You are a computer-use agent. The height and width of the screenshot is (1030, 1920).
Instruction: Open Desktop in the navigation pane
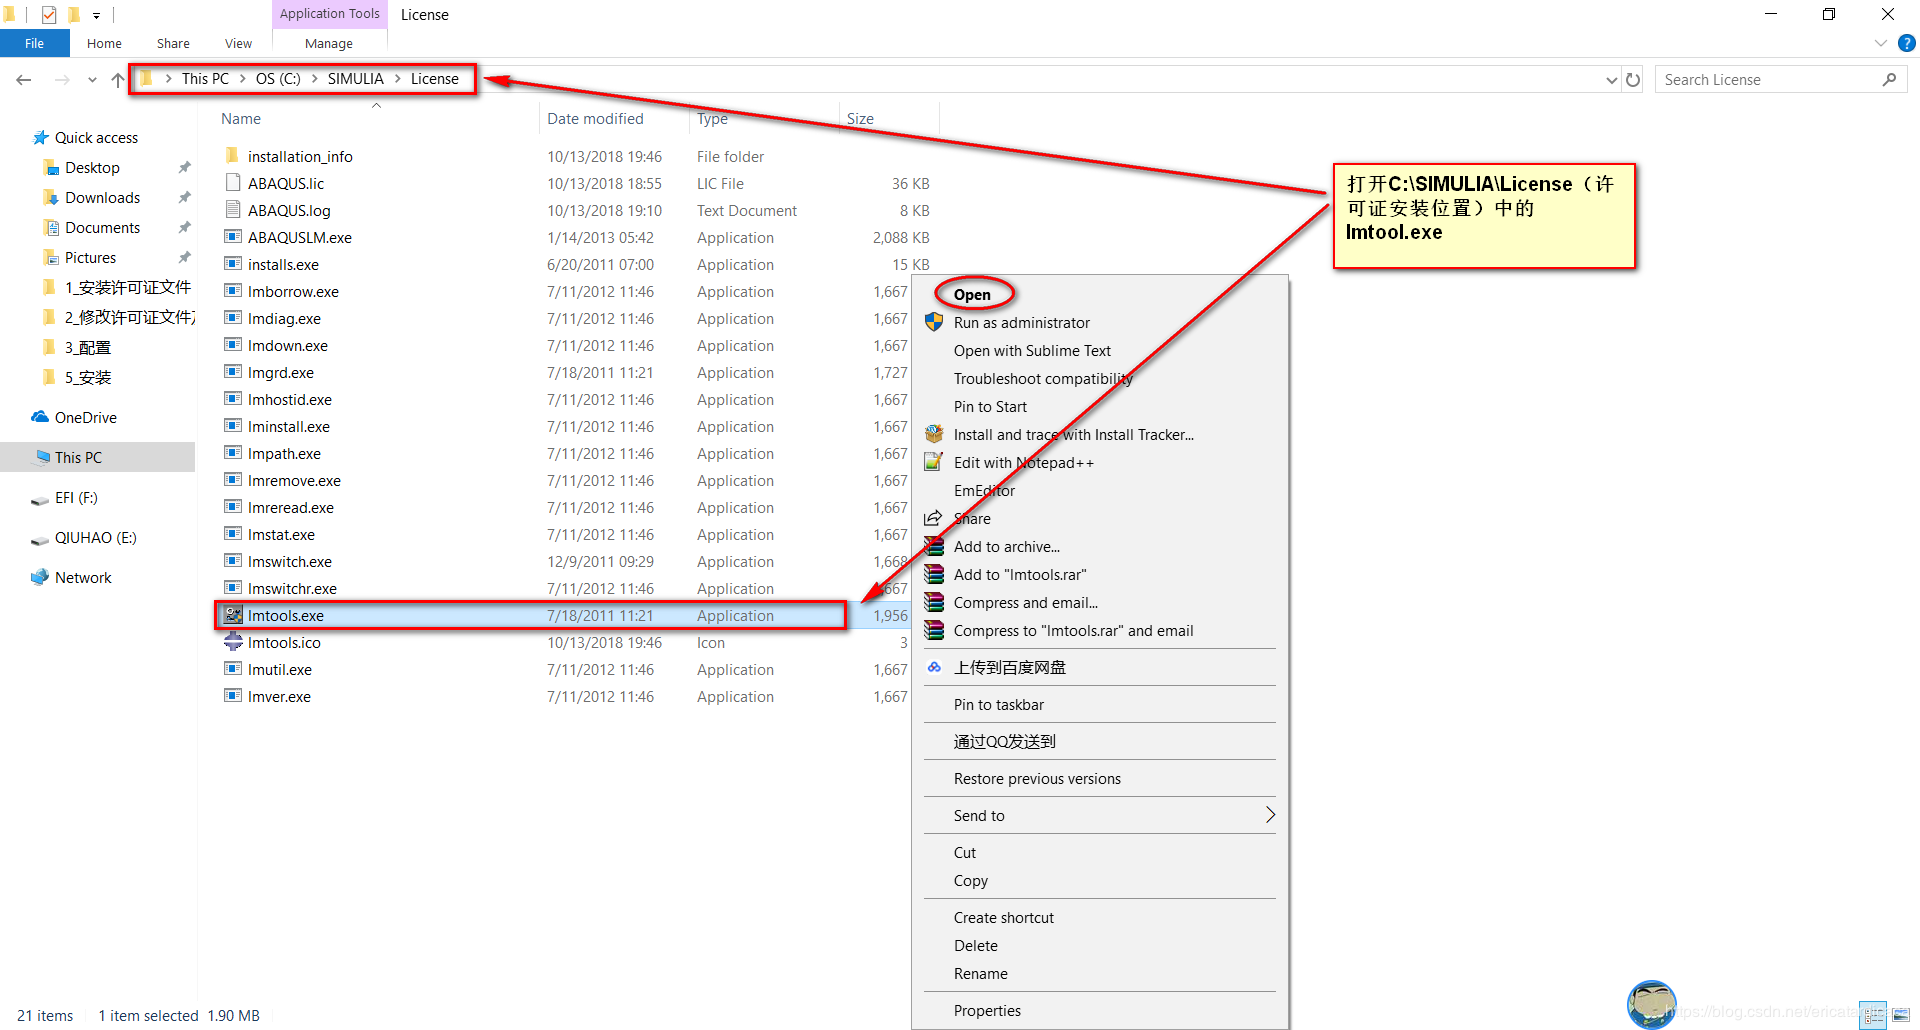pos(92,168)
